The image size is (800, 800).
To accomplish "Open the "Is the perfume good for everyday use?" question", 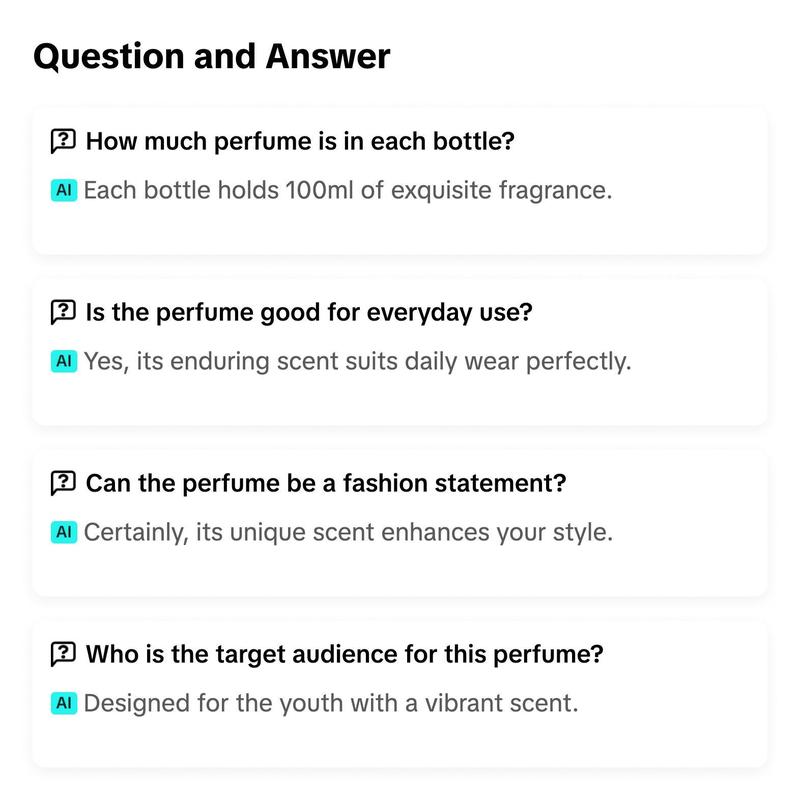I will [309, 312].
